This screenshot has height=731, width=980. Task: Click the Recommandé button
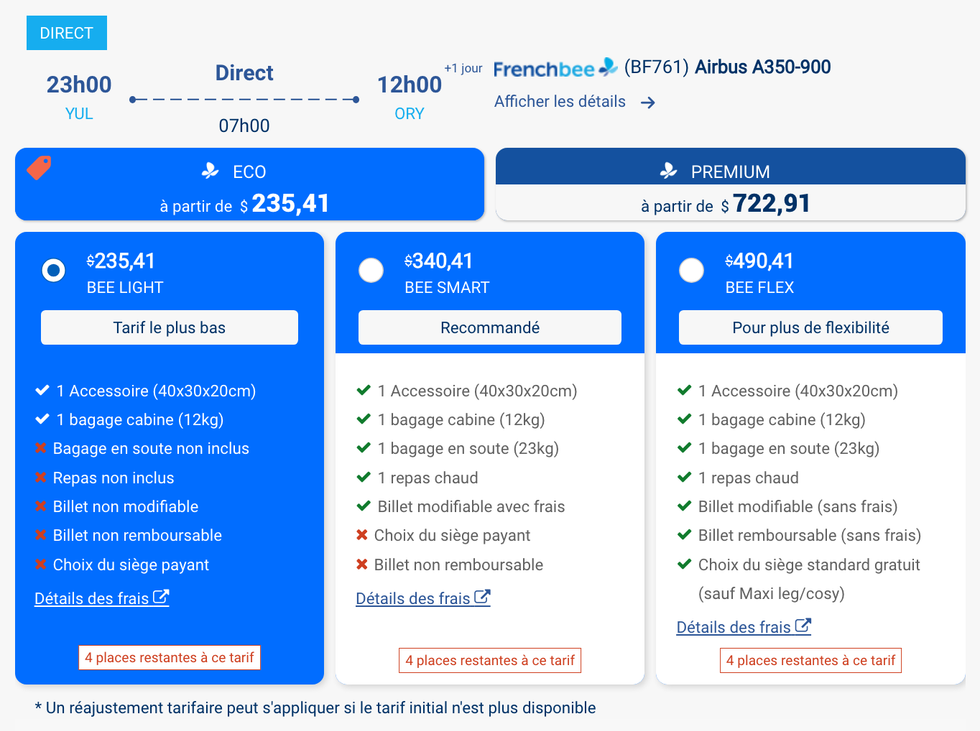[490, 327]
